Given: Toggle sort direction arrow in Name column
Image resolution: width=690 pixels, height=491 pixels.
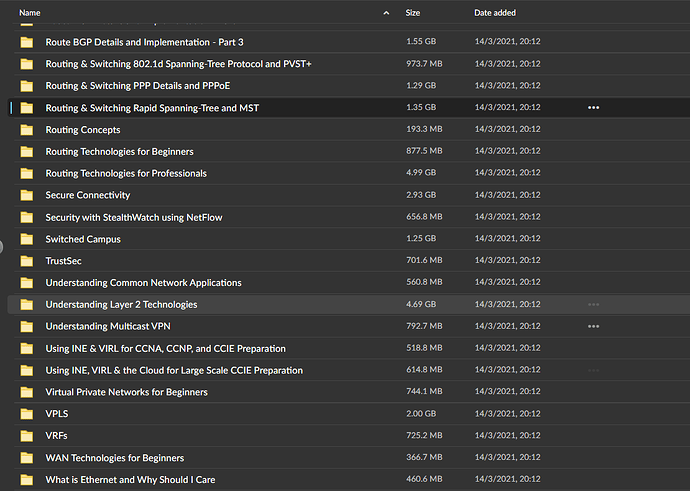Looking at the screenshot, I should click(x=386, y=13).
